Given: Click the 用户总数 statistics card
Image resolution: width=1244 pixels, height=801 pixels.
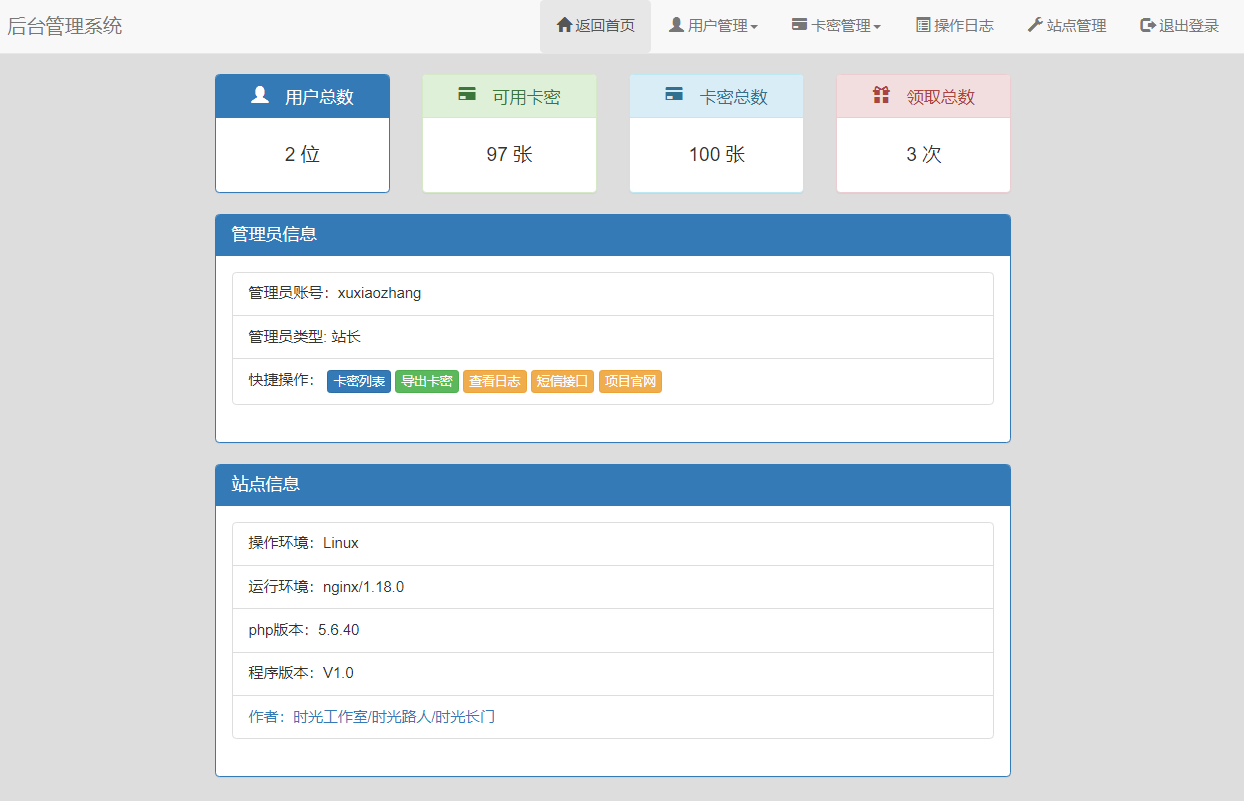Looking at the screenshot, I should point(302,133).
